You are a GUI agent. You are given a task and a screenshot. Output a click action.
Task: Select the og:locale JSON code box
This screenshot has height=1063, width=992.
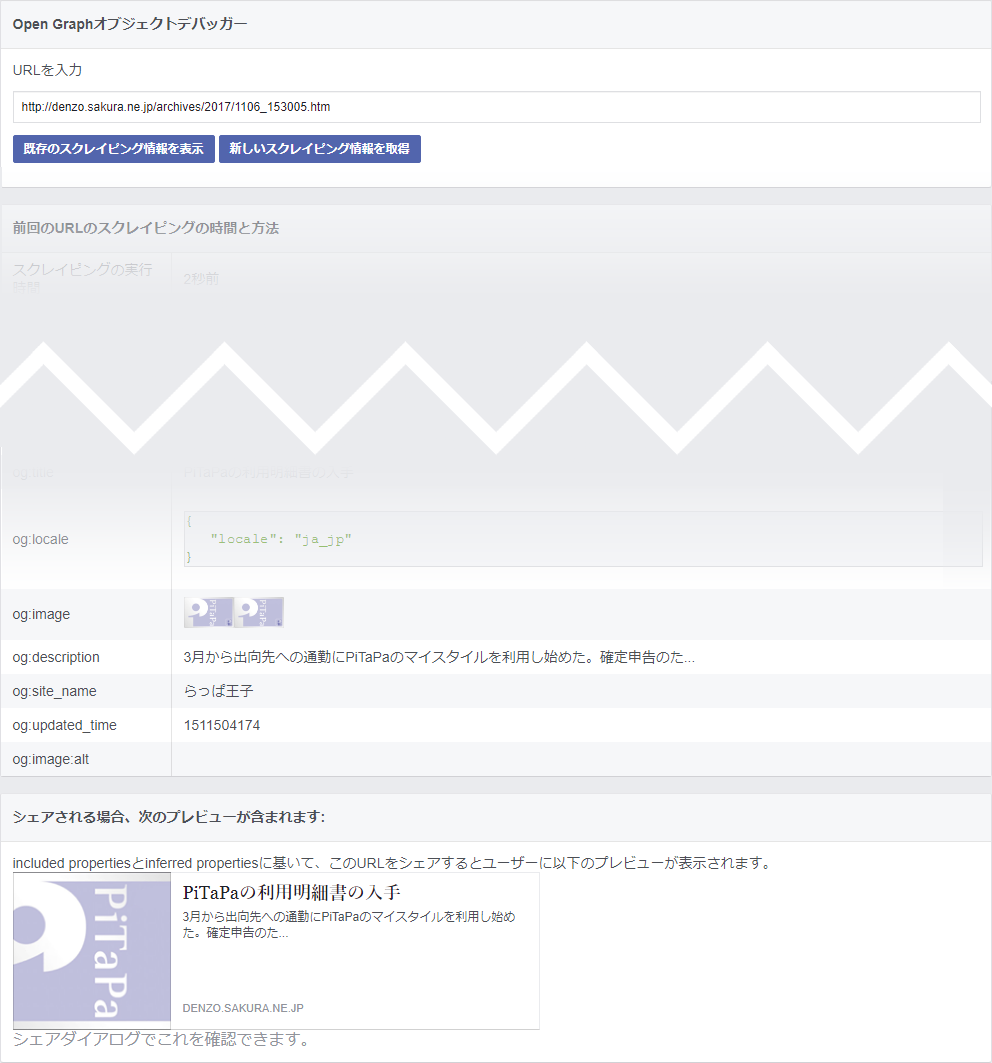click(x=583, y=539)
